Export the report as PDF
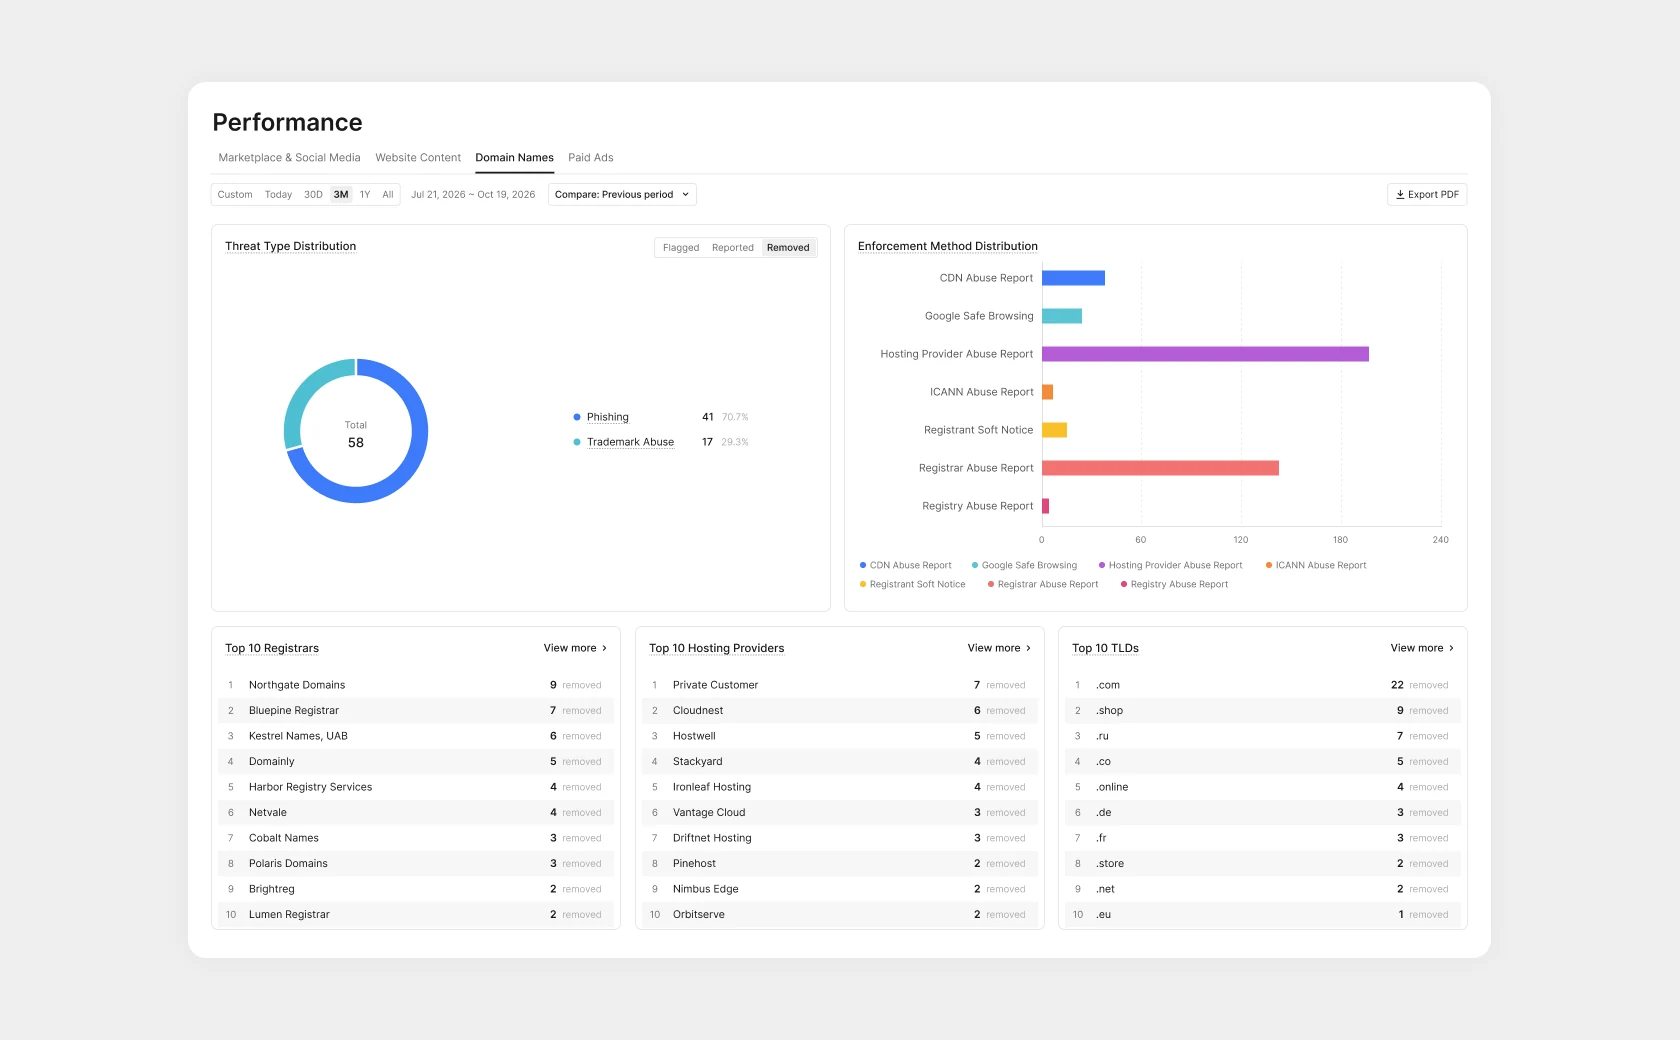The height and width of the screenshot is (1040, 1680). pyautogui.click(x=1427, y=195)
